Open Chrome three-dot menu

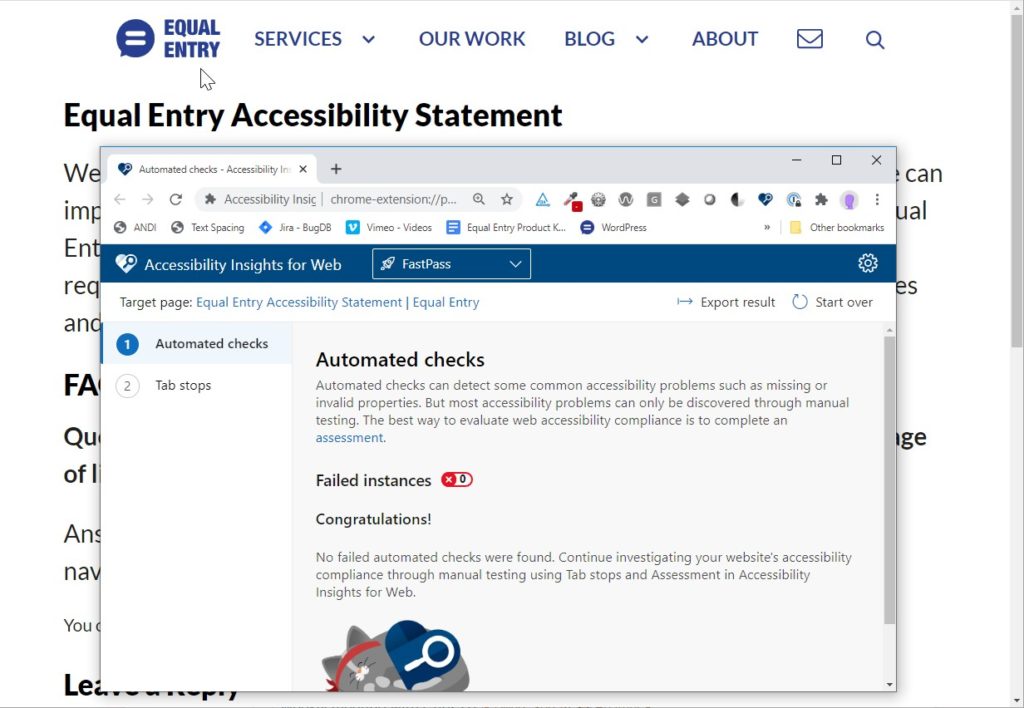[877, 199]
